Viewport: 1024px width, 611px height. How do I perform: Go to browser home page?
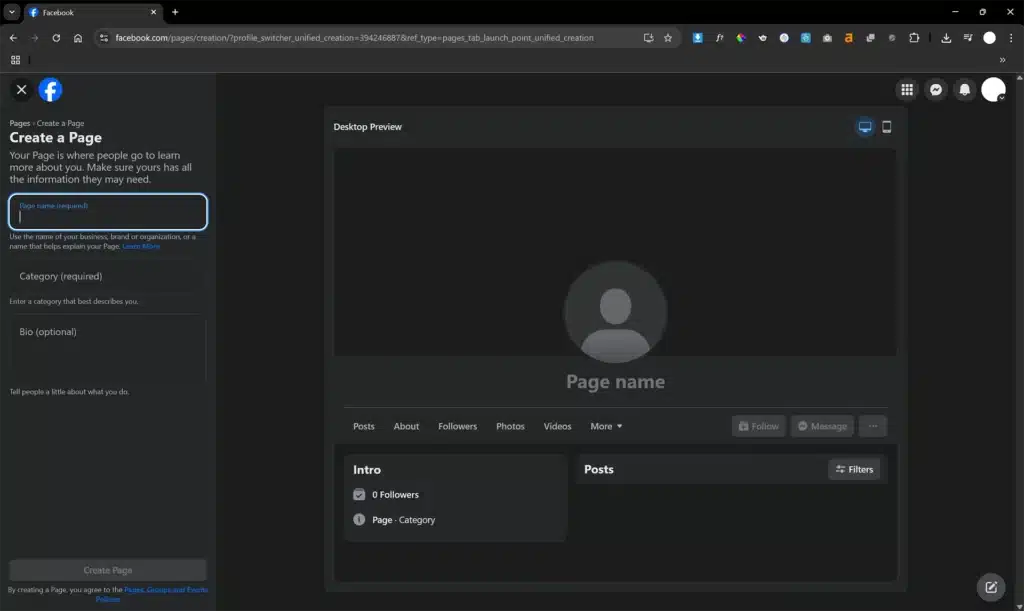pyautogui.click(x=78, y=38)
